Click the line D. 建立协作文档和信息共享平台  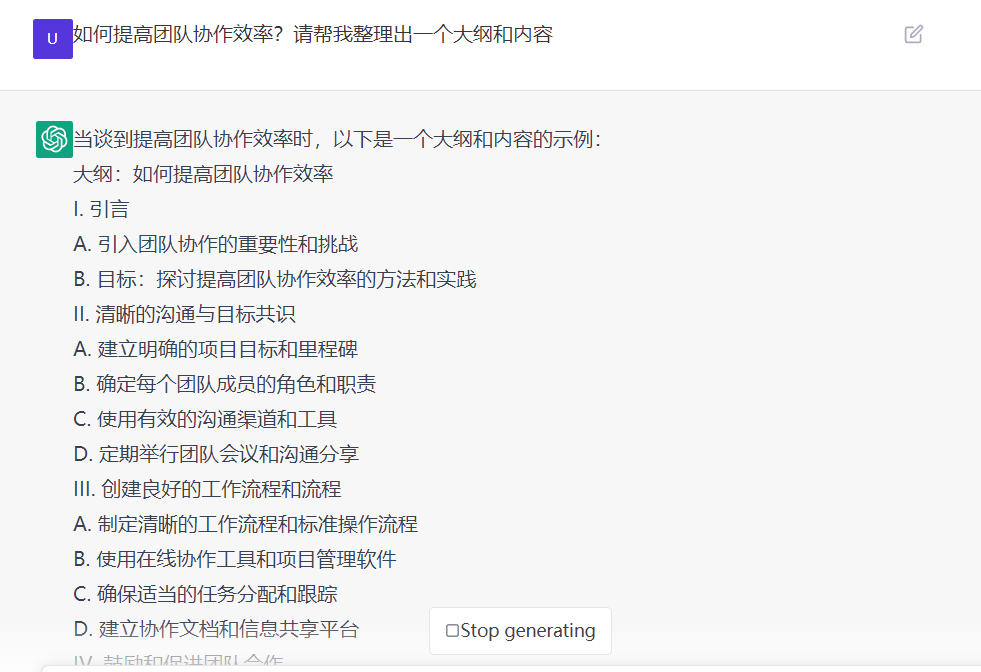coord(218,629)
